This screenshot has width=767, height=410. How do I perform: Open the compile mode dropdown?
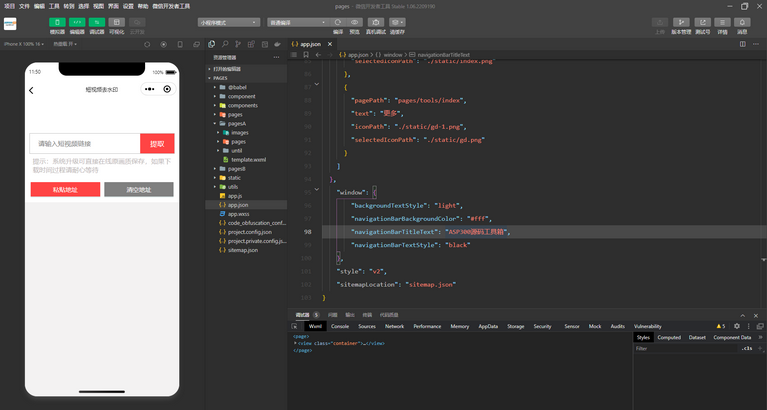[x=298, y=21]
